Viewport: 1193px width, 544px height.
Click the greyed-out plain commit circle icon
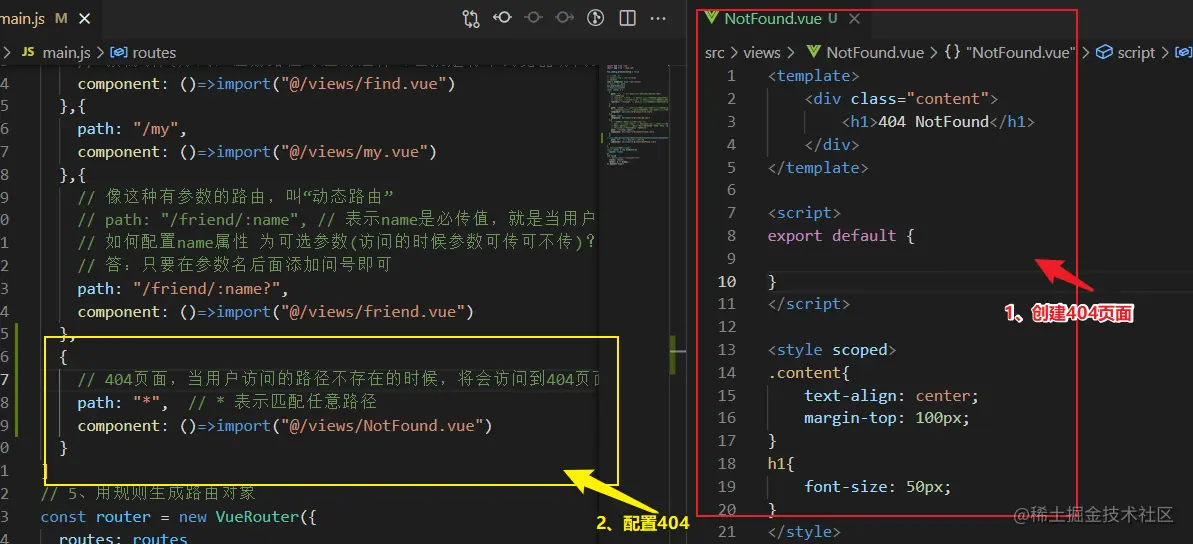point(533,17)
